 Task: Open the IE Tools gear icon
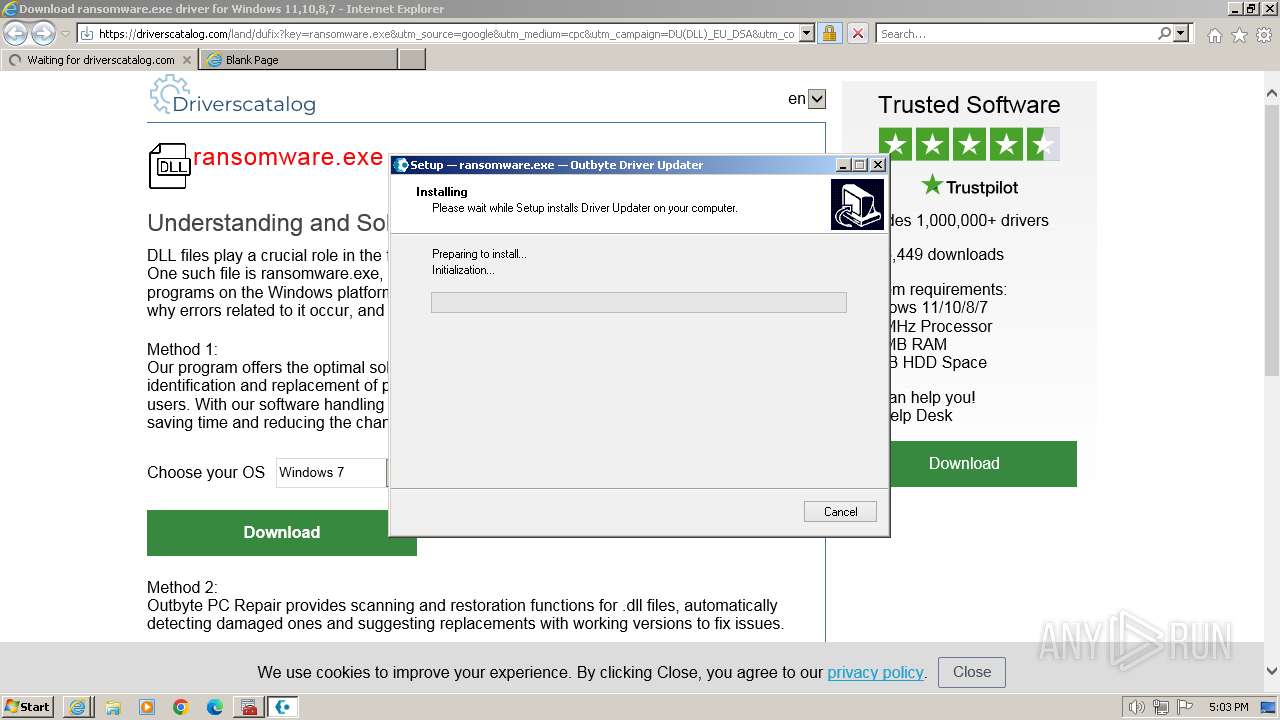click(1264, 35)
